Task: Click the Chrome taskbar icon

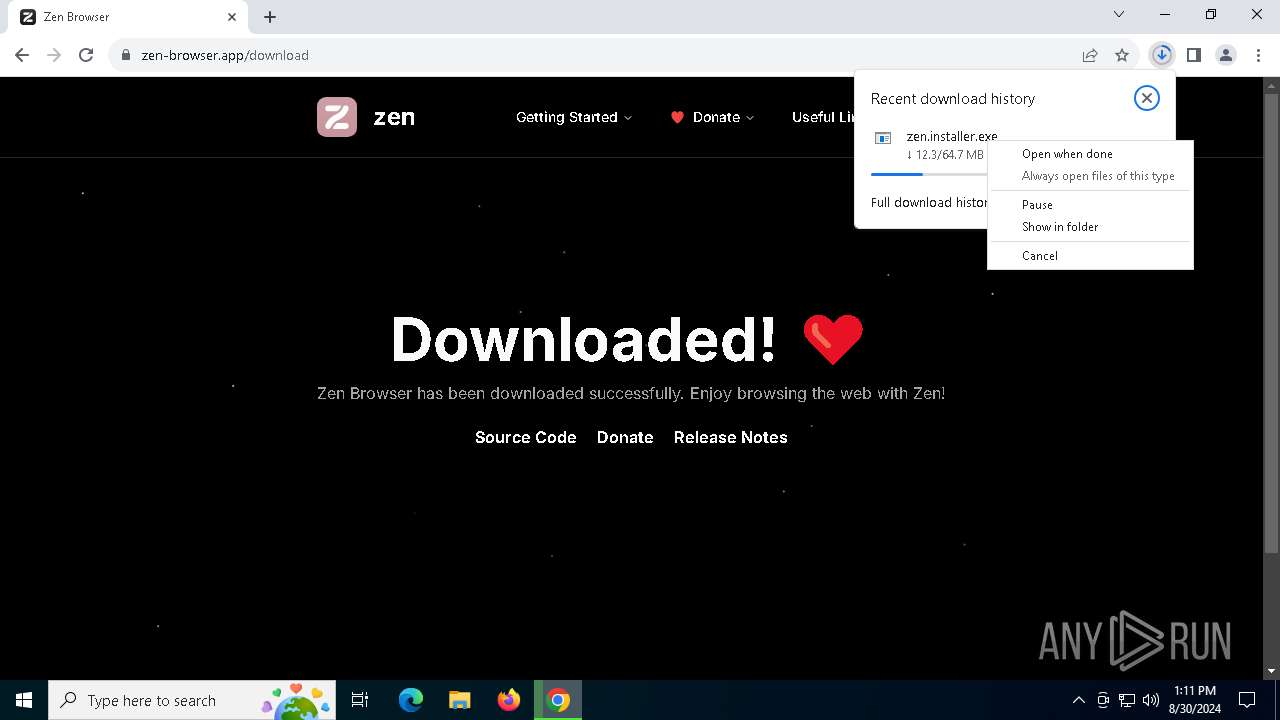Action: pyautogui.click(x=558, y=700)
